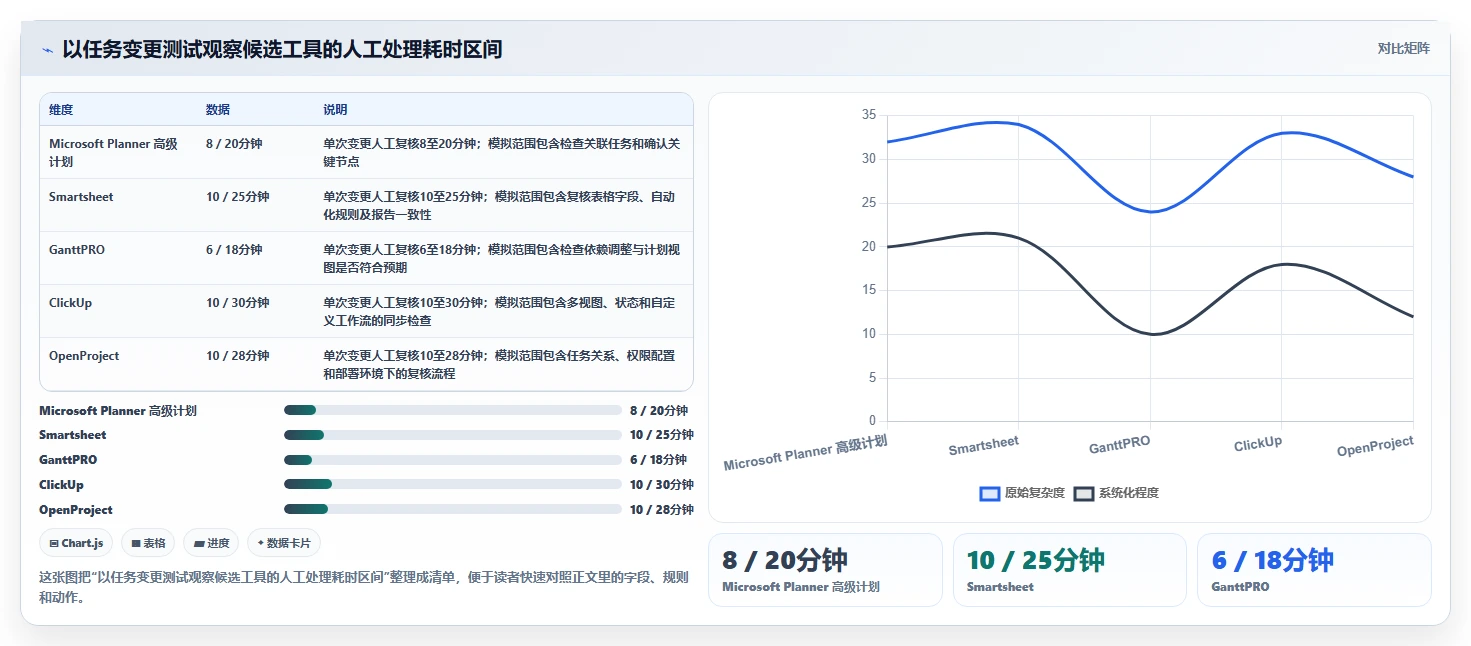Select the 数据卡片 chip
The image size is (1471, 646).
(284, 543)
